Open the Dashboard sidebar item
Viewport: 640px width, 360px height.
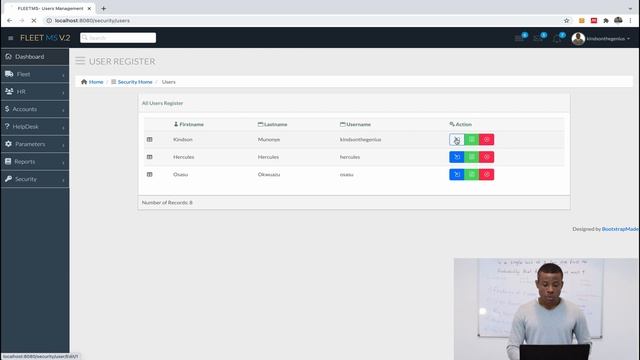35,57
